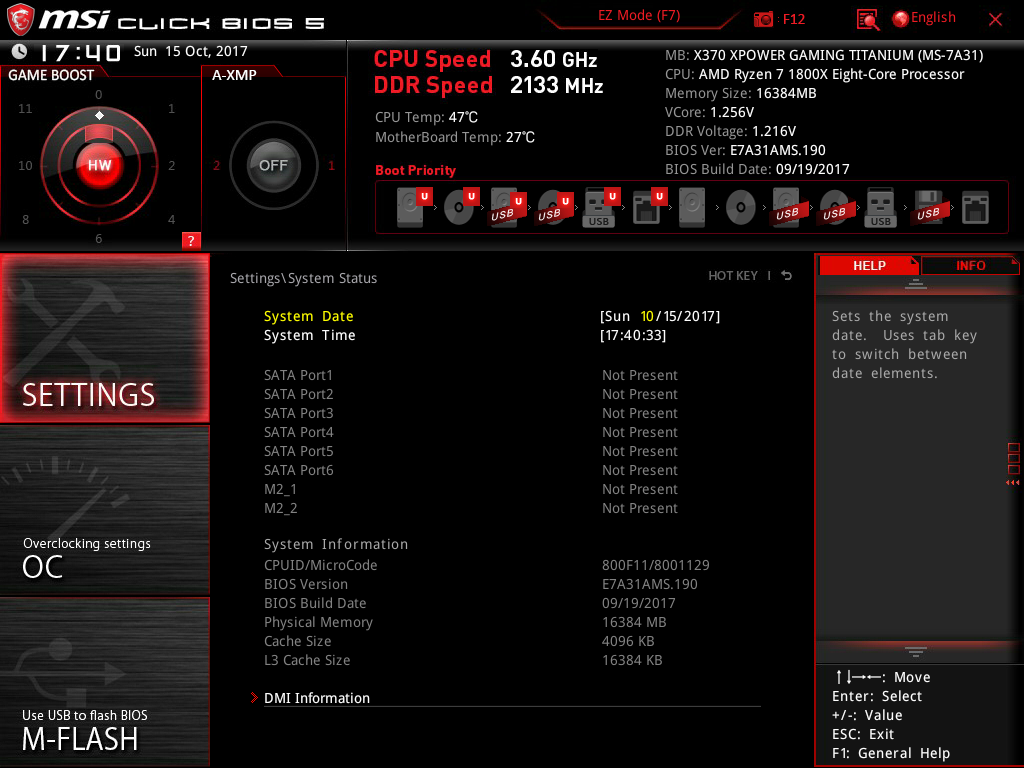Select A-XMP profile 2

216,165
